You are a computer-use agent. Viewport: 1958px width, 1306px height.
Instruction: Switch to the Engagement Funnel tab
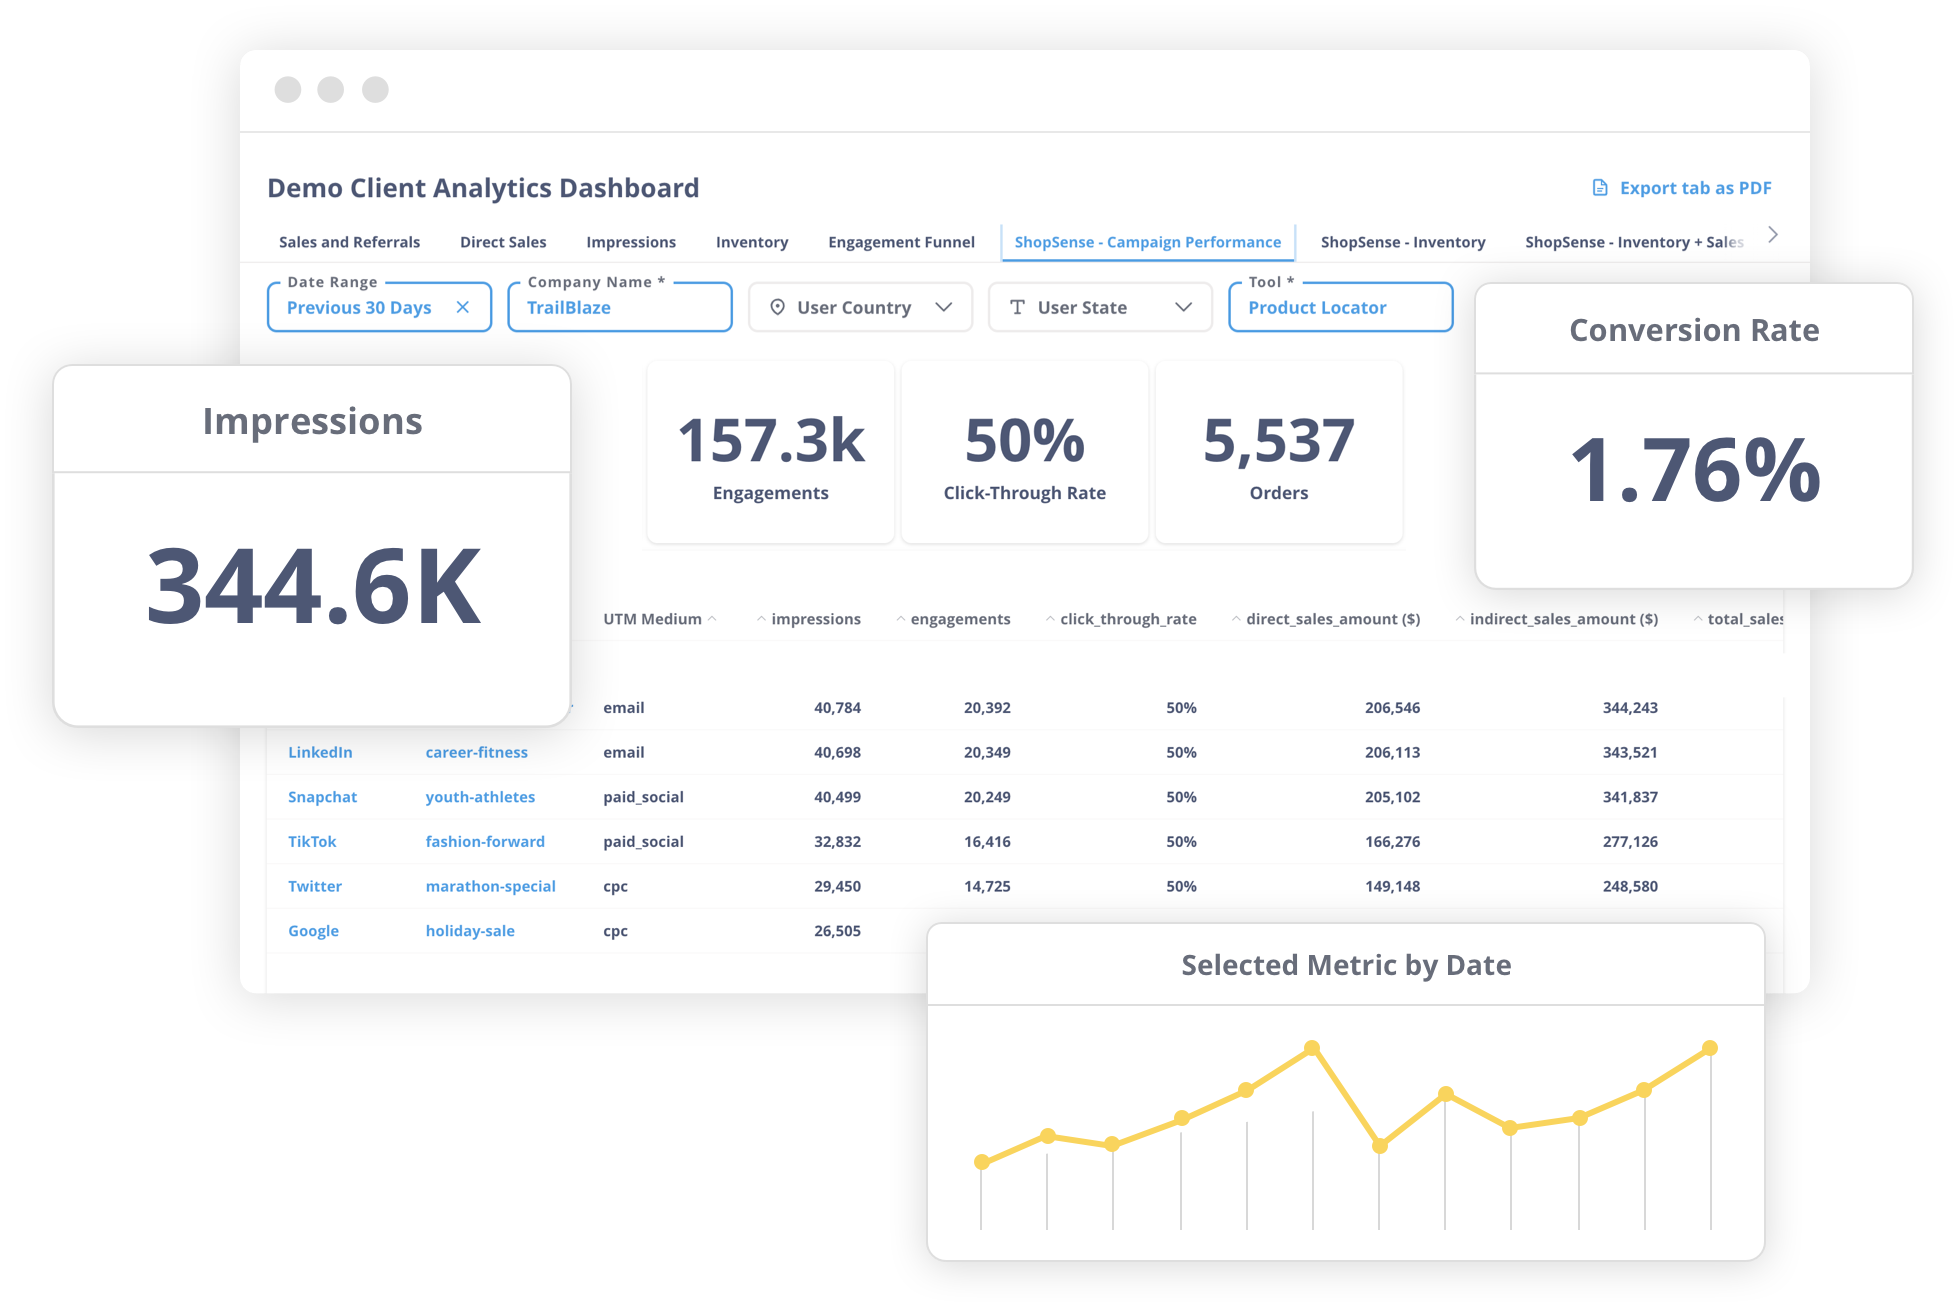coord(901,242)
